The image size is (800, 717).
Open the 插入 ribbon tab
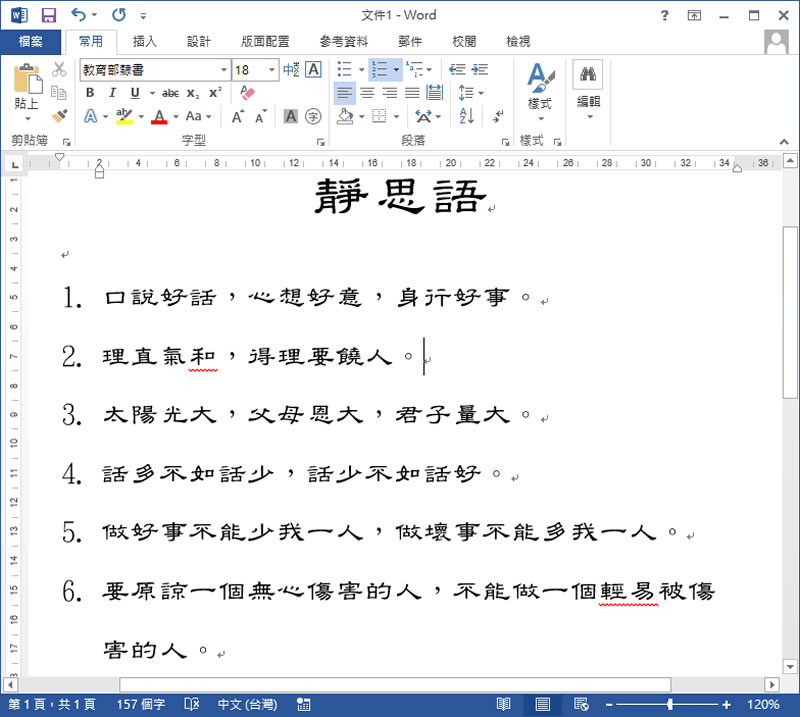[x=145, y=41]
